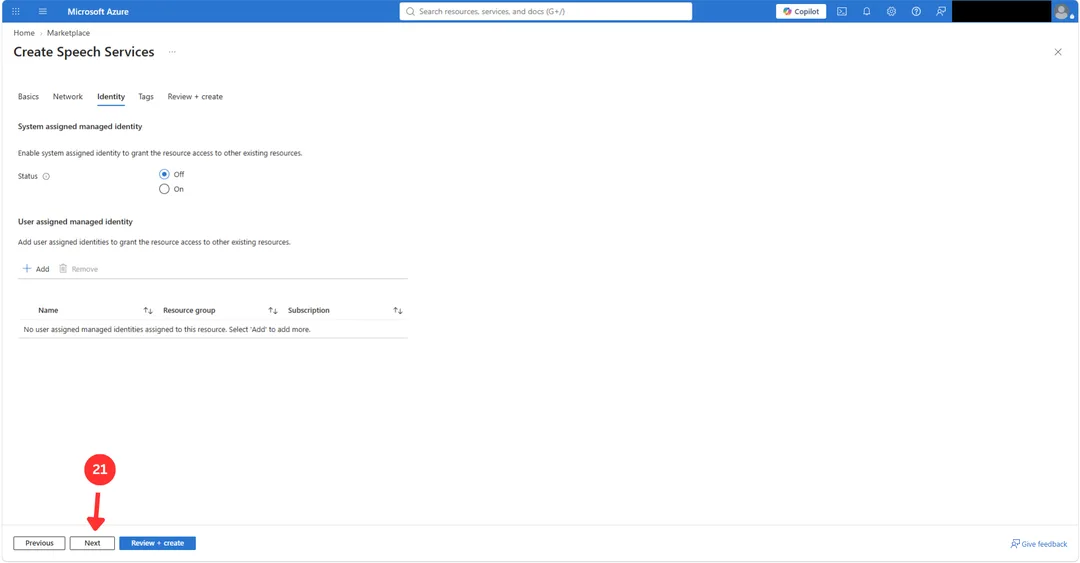Click the "No user assigned managed identities" message
Image resolution: width=1080 pixels, height=563 pixels.
coord(167,329)
